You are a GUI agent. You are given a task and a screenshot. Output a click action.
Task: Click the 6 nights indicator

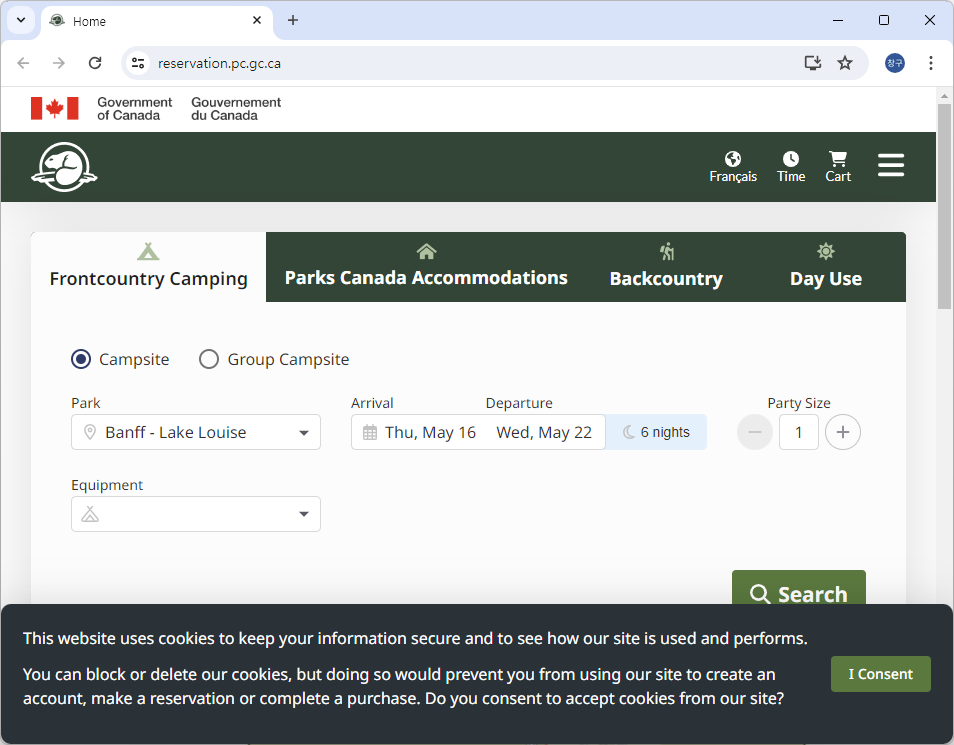pyautogui.click(x=656, y=432)
